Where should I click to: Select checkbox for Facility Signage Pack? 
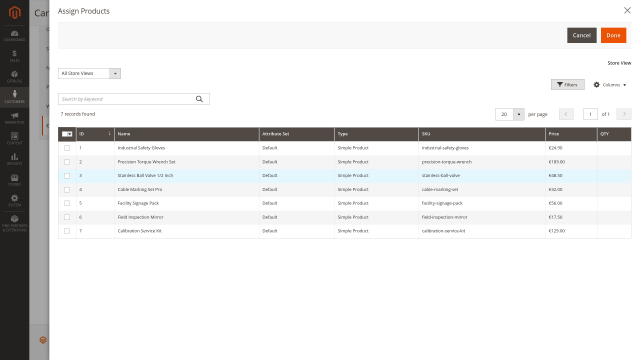click(67, 203)
